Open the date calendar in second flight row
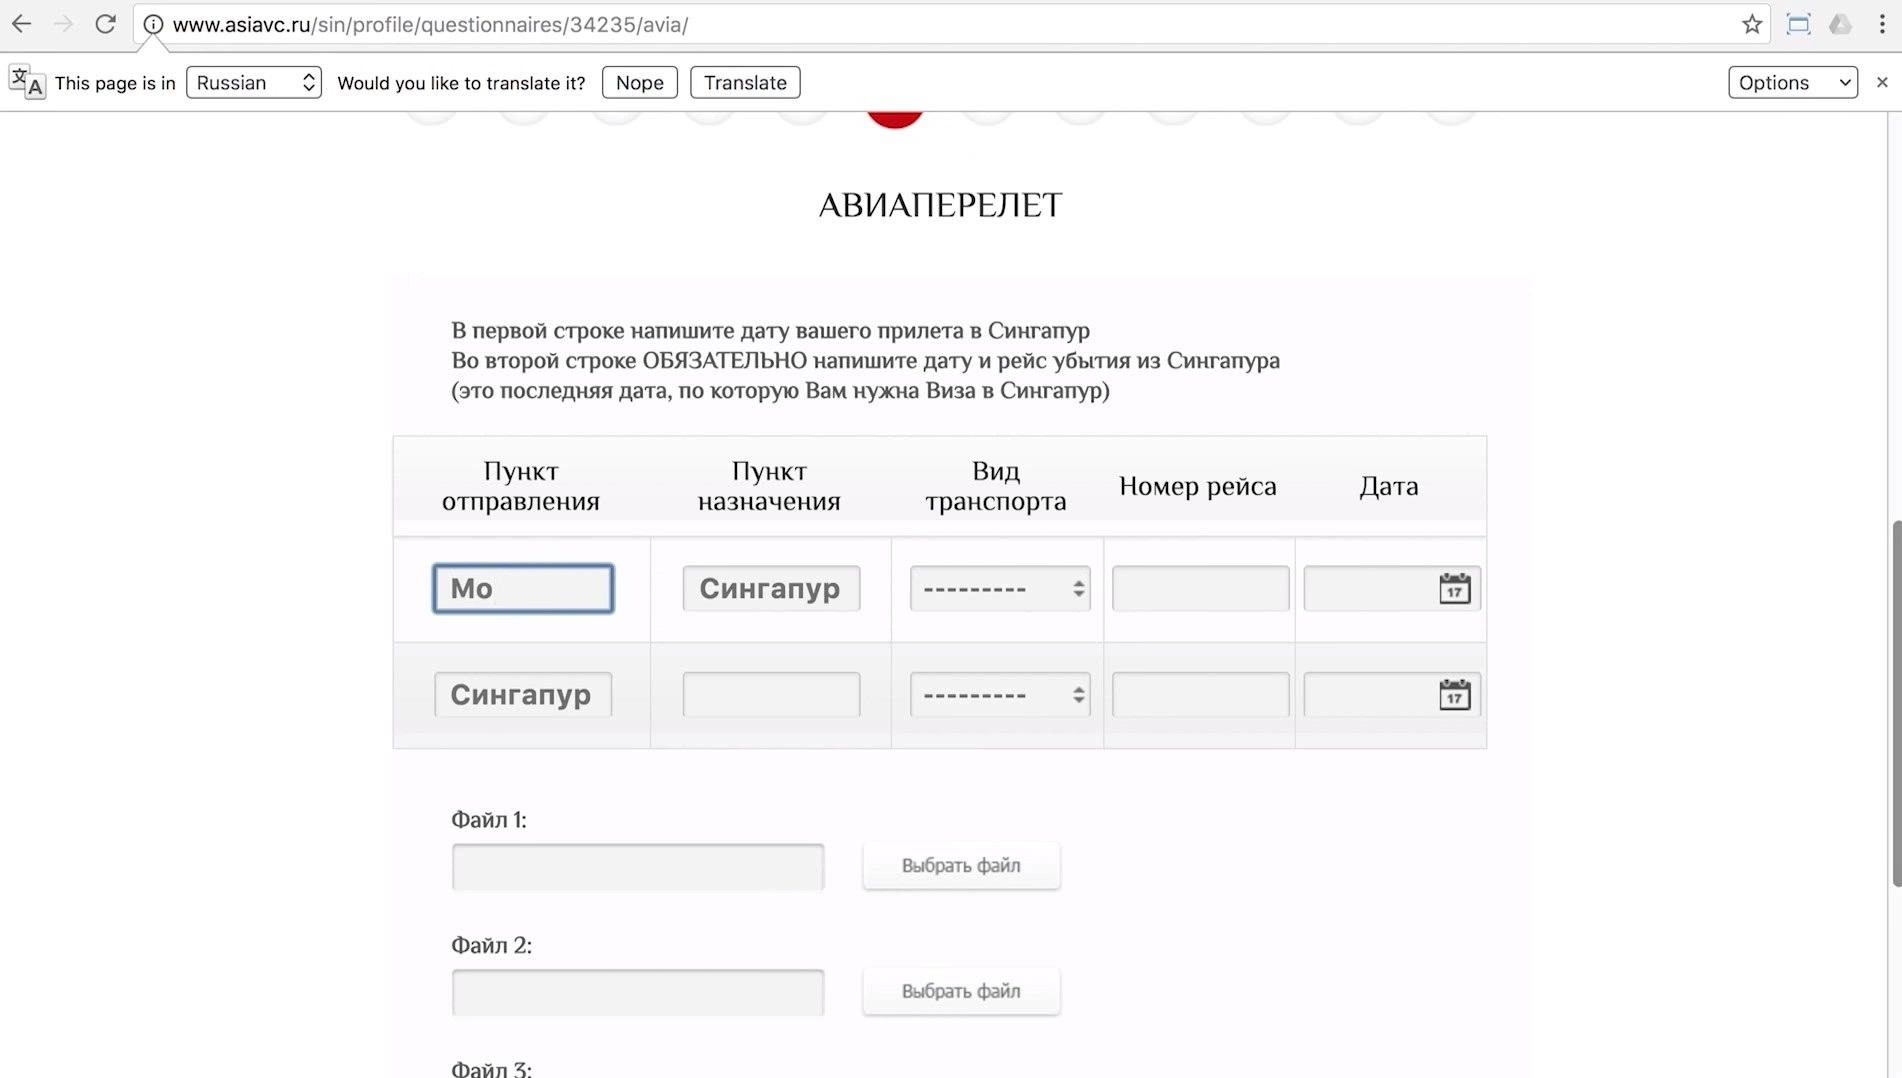The image size is (1902, 1078). click(x=1454, y=694)
